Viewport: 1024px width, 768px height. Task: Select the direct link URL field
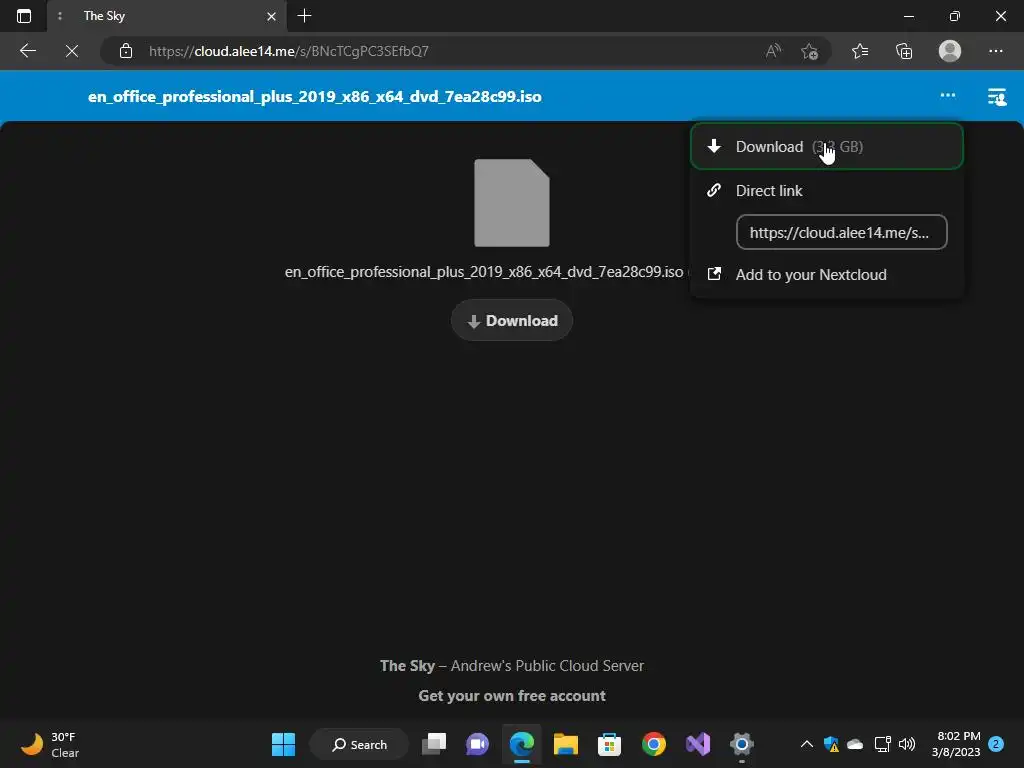click(x=841, y=232)
